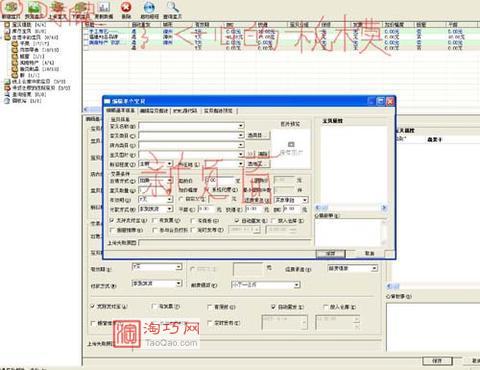Screen dimensions: 480x370
Task: Open 查询结果 search icon in tree
Action: tap(7, 94)
